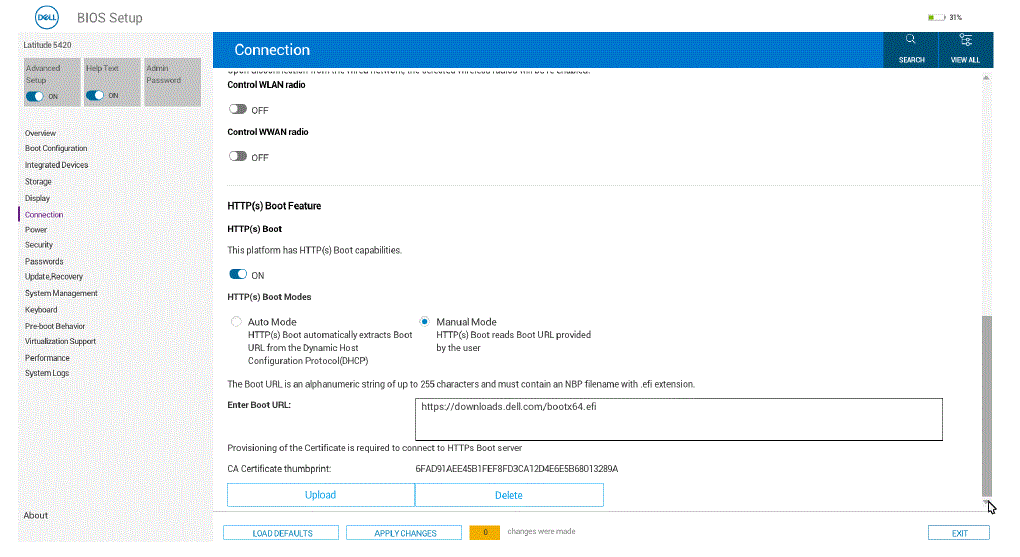Toggle Advanced Setup switch

click(x=34, y=96)
